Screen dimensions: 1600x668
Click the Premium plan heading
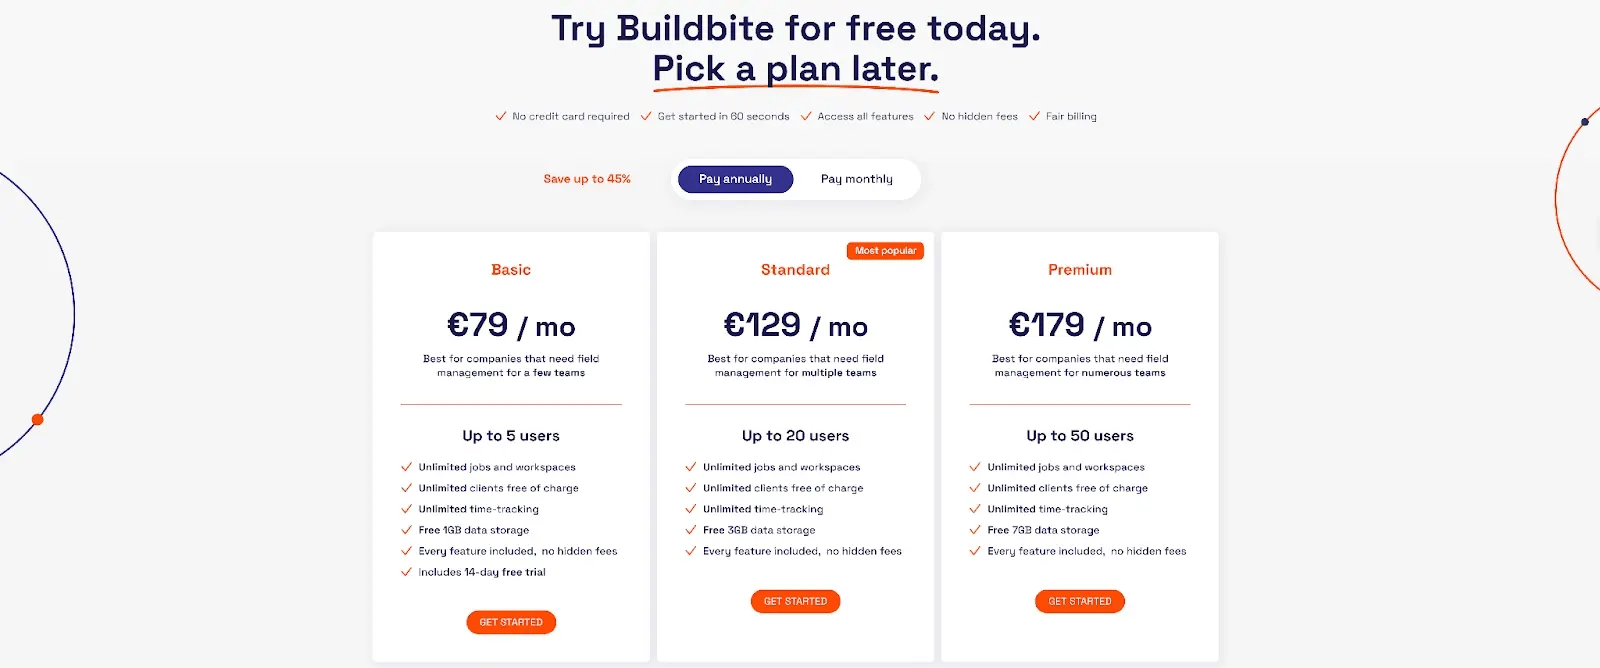click(1080, 269)
